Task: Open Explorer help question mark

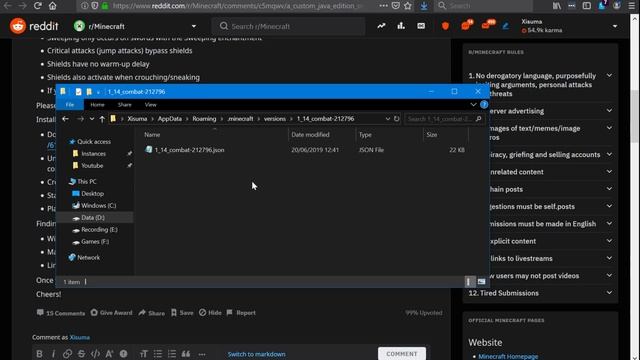Action: 484,104
